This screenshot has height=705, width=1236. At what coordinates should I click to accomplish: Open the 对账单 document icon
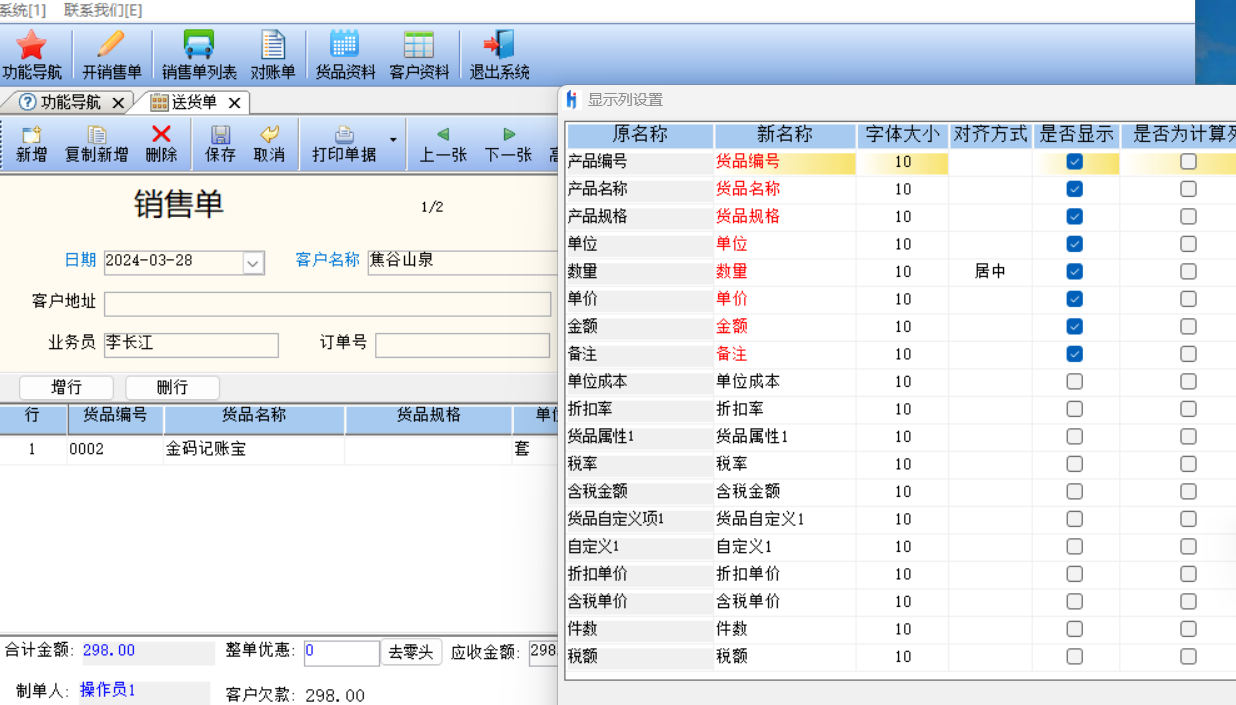272,46
